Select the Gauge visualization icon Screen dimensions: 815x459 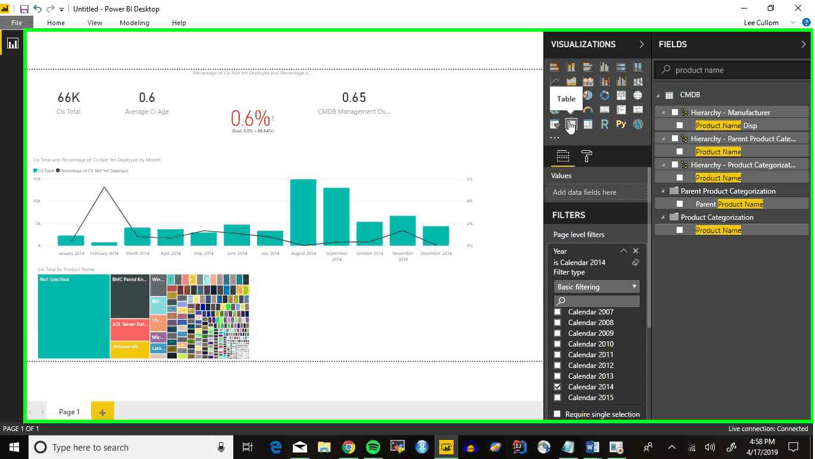[588, 110]
